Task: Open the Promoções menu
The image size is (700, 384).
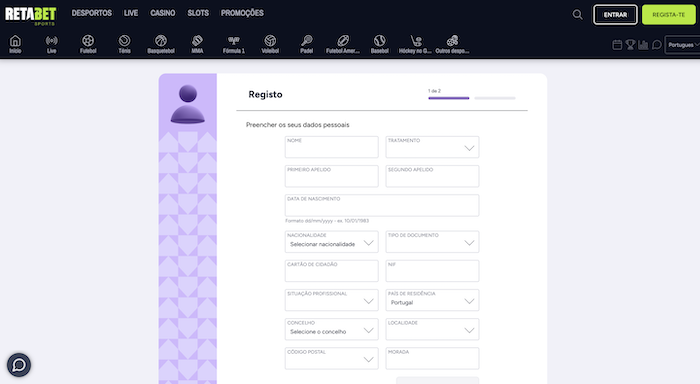Action: [242, 13]
